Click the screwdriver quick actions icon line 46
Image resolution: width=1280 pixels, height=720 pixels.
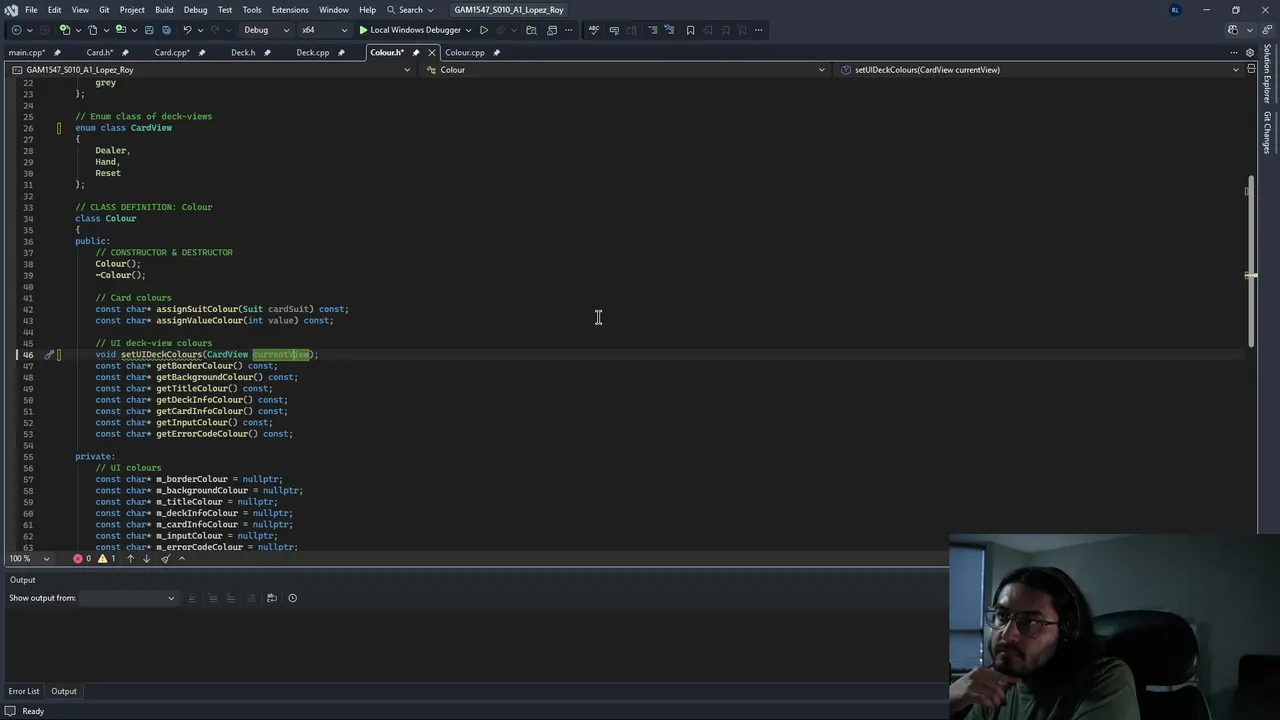pyautogui.click(x=49, y=355)
